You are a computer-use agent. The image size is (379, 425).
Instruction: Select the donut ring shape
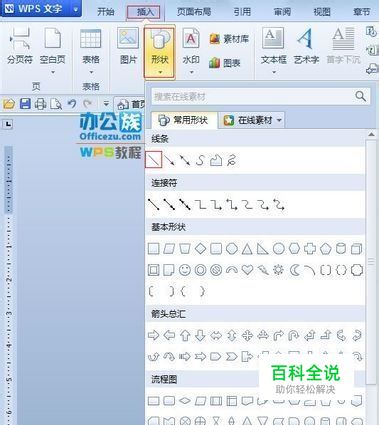coord(200,270)
